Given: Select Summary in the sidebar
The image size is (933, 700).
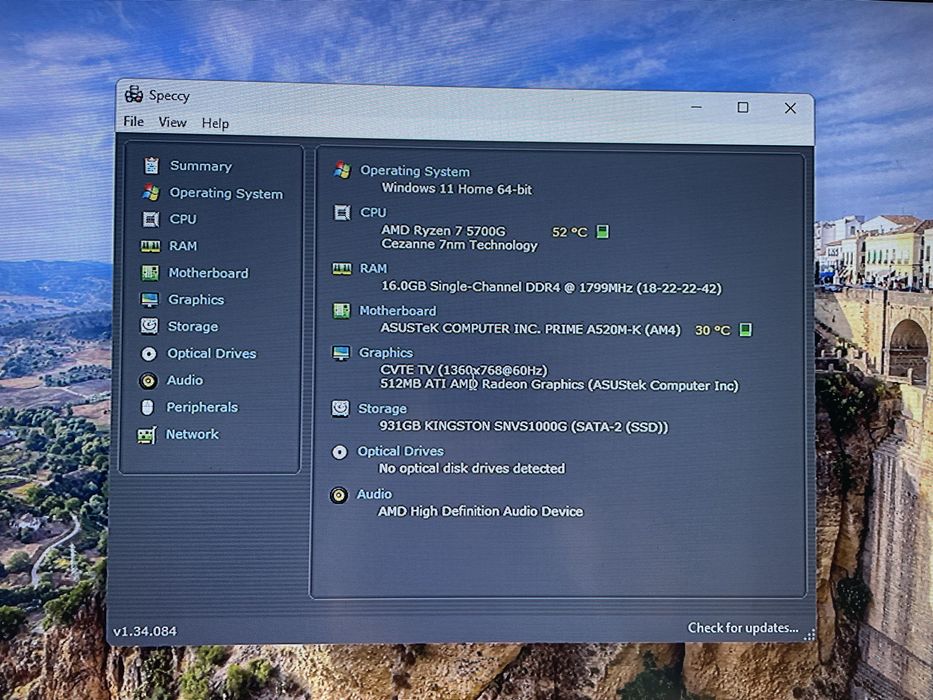Looking at the screenshot, I should tap(201, 165).
